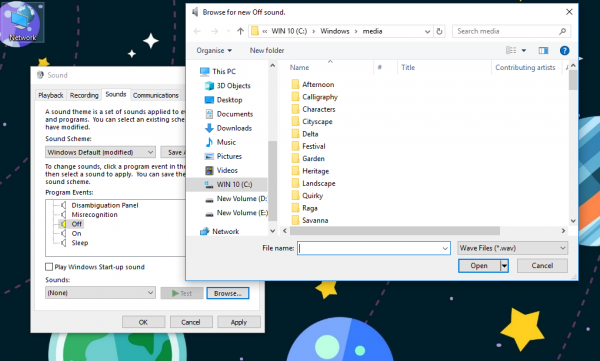Click the Browse... button in Sound window
The width and height of the screenshot is (600, 361).
pyautogui.click(x=228, y=293)
